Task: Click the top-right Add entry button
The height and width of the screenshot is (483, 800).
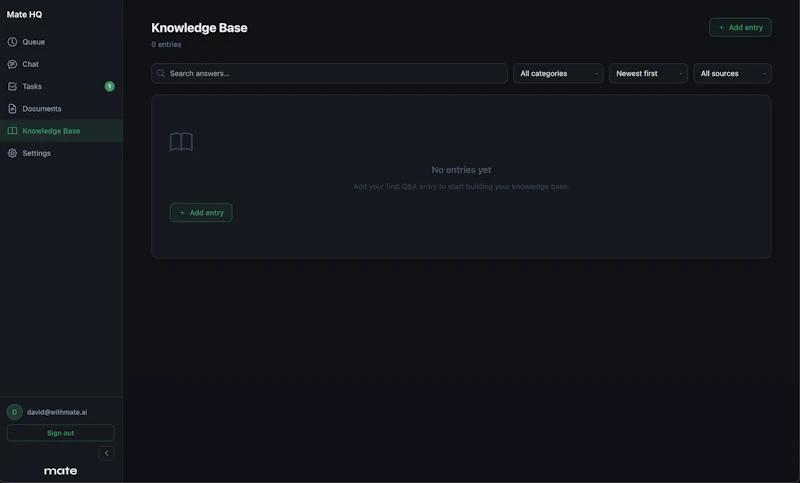Action: point(740,28)
